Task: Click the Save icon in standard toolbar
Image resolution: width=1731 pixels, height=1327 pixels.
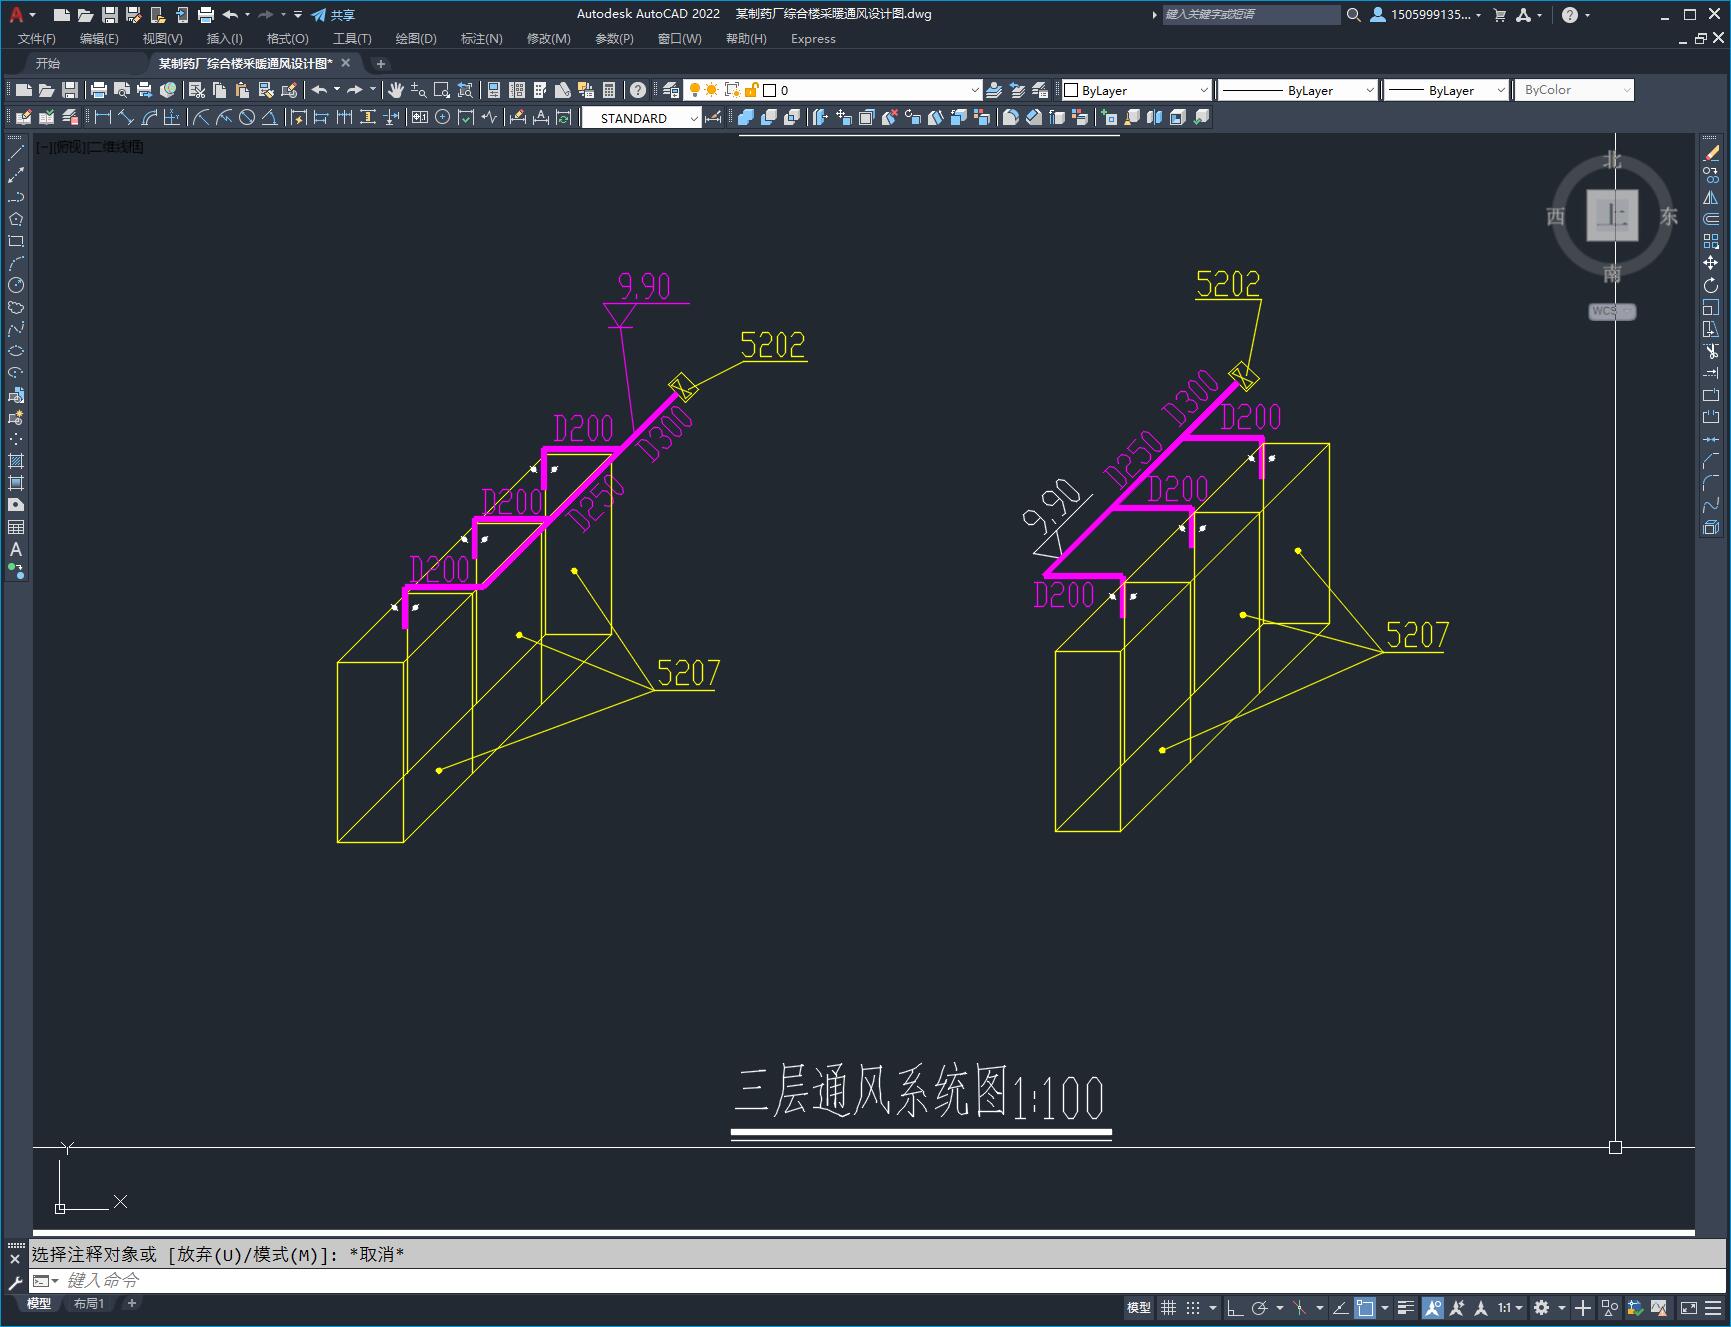Action: (x=69, y=90)
